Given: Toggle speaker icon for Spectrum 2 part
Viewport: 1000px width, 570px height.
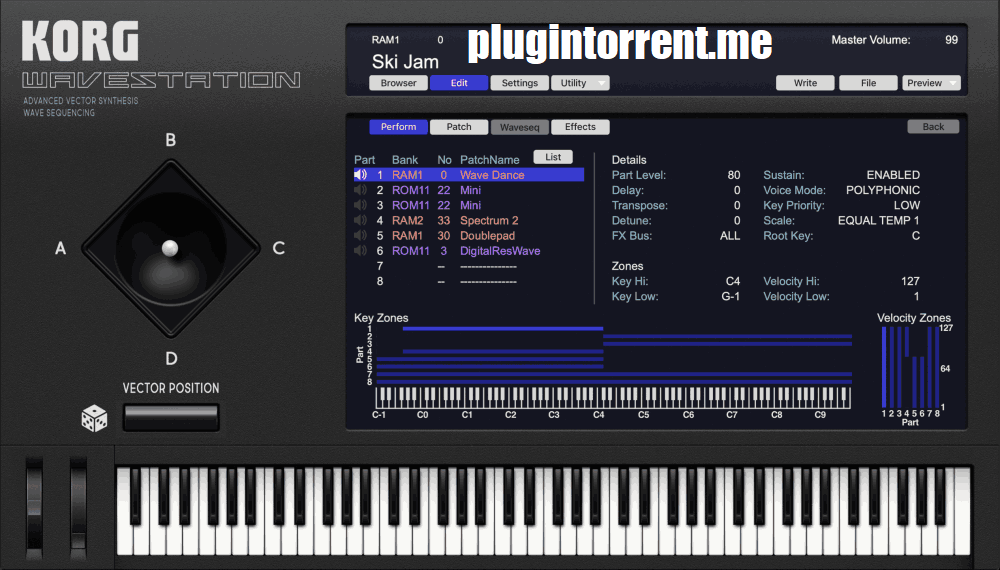Looking at the screenshot, I should click(x=361, y=221).
